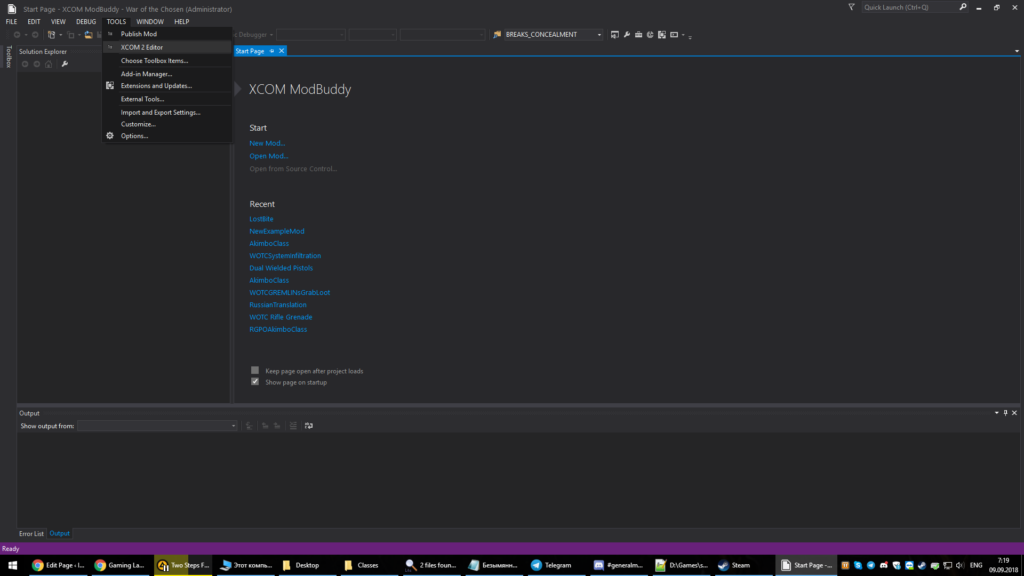Open the Classes folder in taskbar
The height and width of the screenshot is (576, 1024).
(361, 565)
